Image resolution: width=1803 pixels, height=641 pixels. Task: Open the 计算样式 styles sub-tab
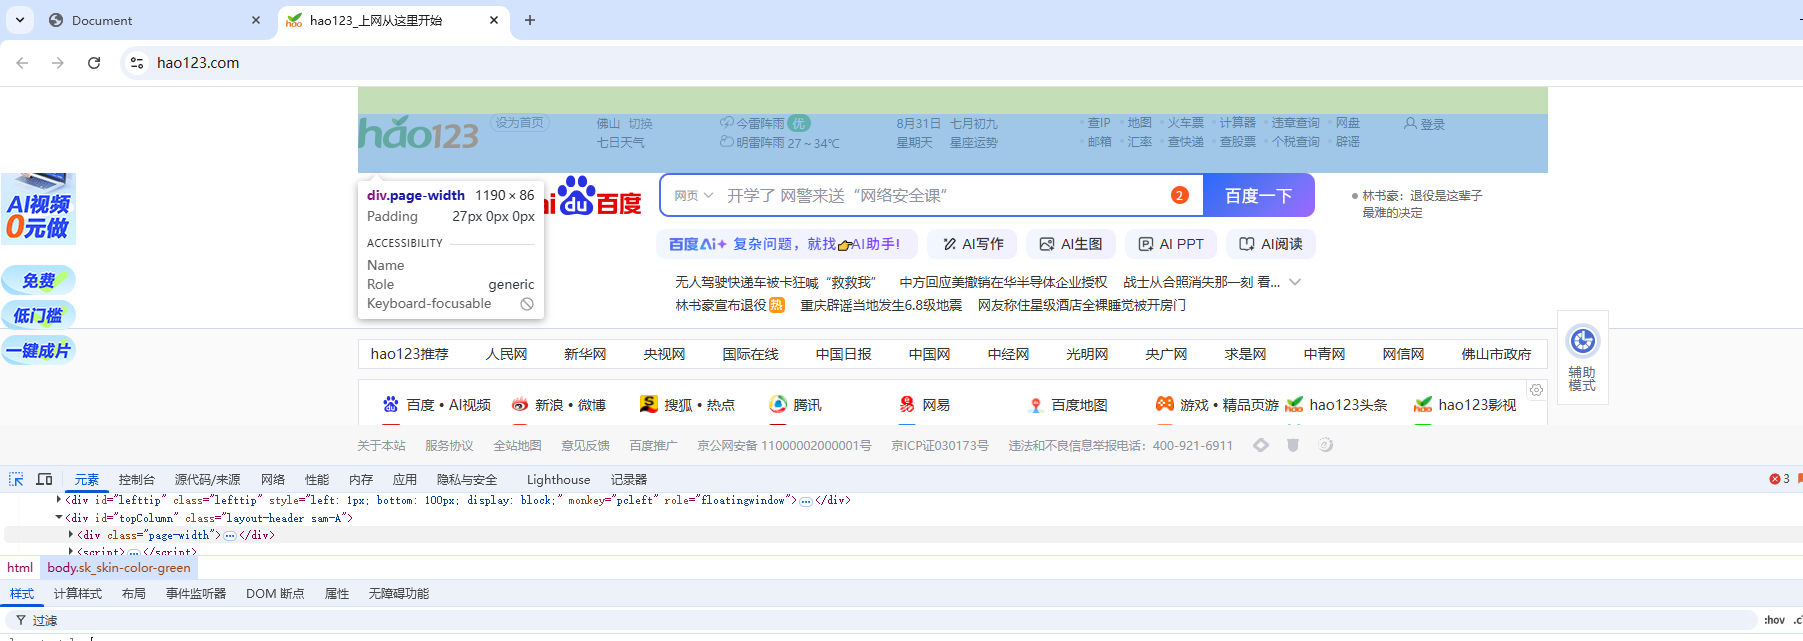(x=78, y=594)
